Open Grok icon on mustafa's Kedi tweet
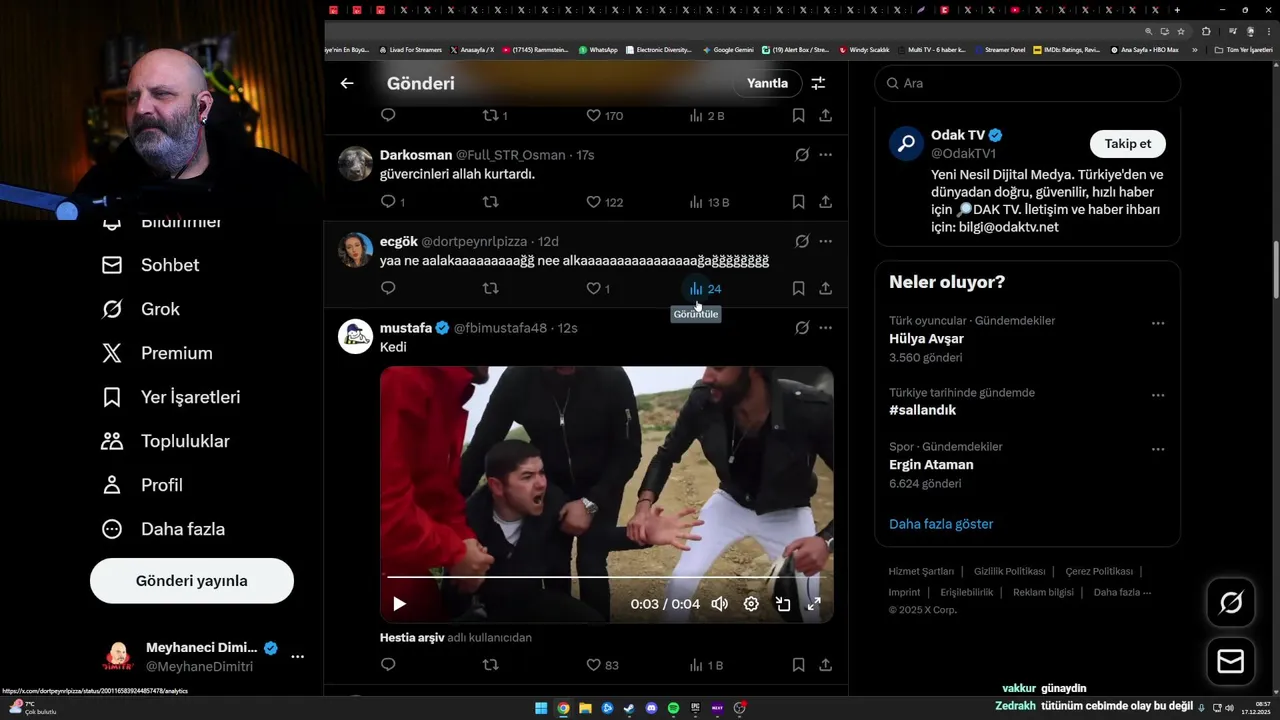Viewport: 1280px width, 720px height. click(x=802, y=327)
